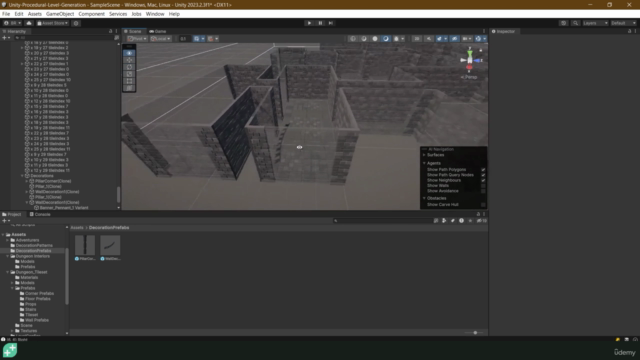
Task: Open the Jobs menu
Action: [x=136, y=14]
